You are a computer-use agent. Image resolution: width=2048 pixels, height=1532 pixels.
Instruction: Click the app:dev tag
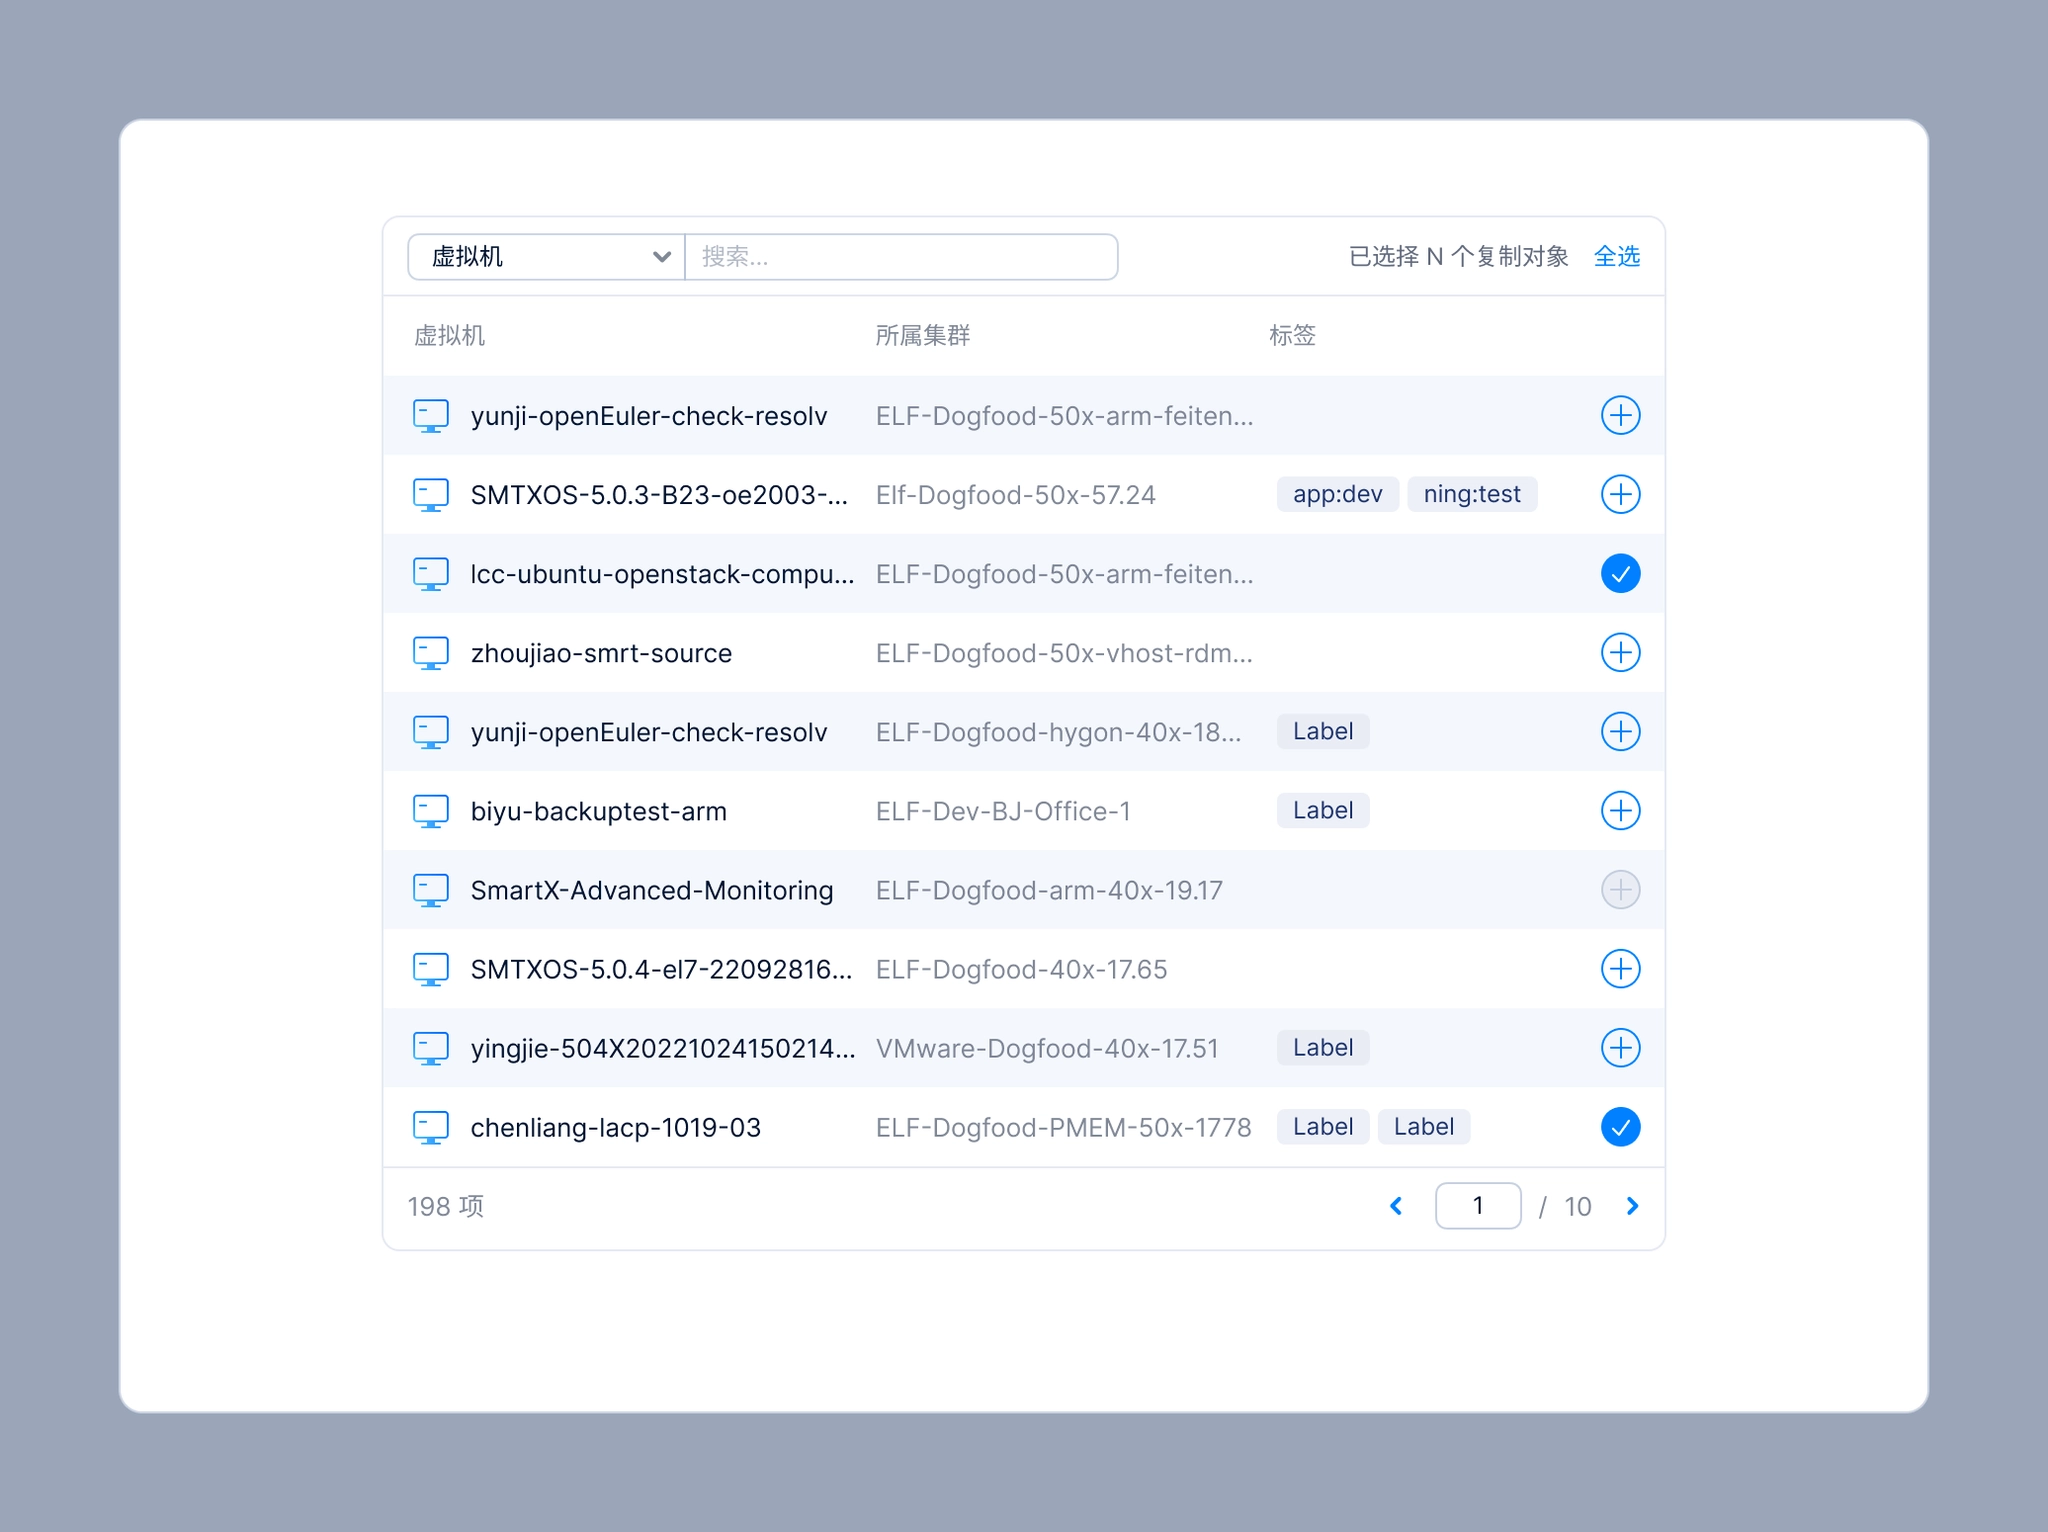1337,494
